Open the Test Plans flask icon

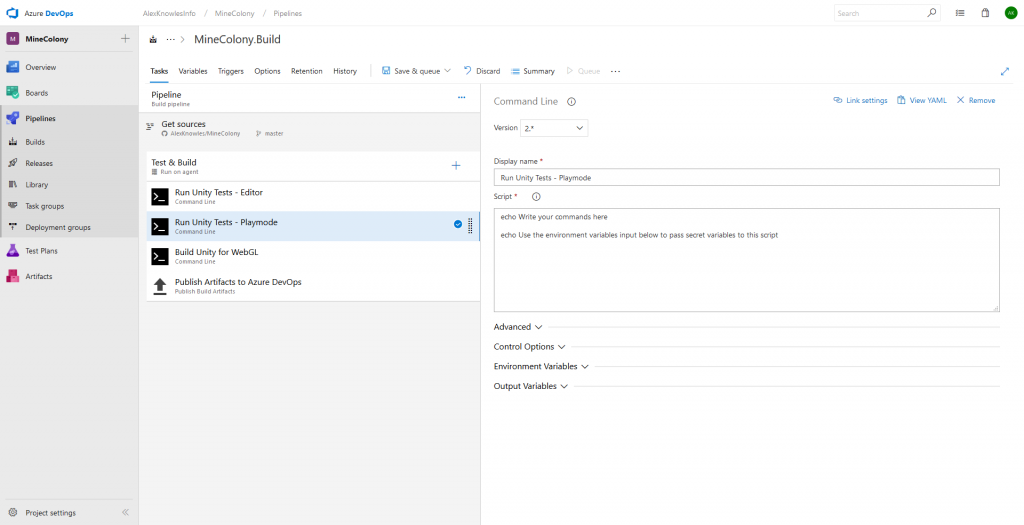click(13, 251)
